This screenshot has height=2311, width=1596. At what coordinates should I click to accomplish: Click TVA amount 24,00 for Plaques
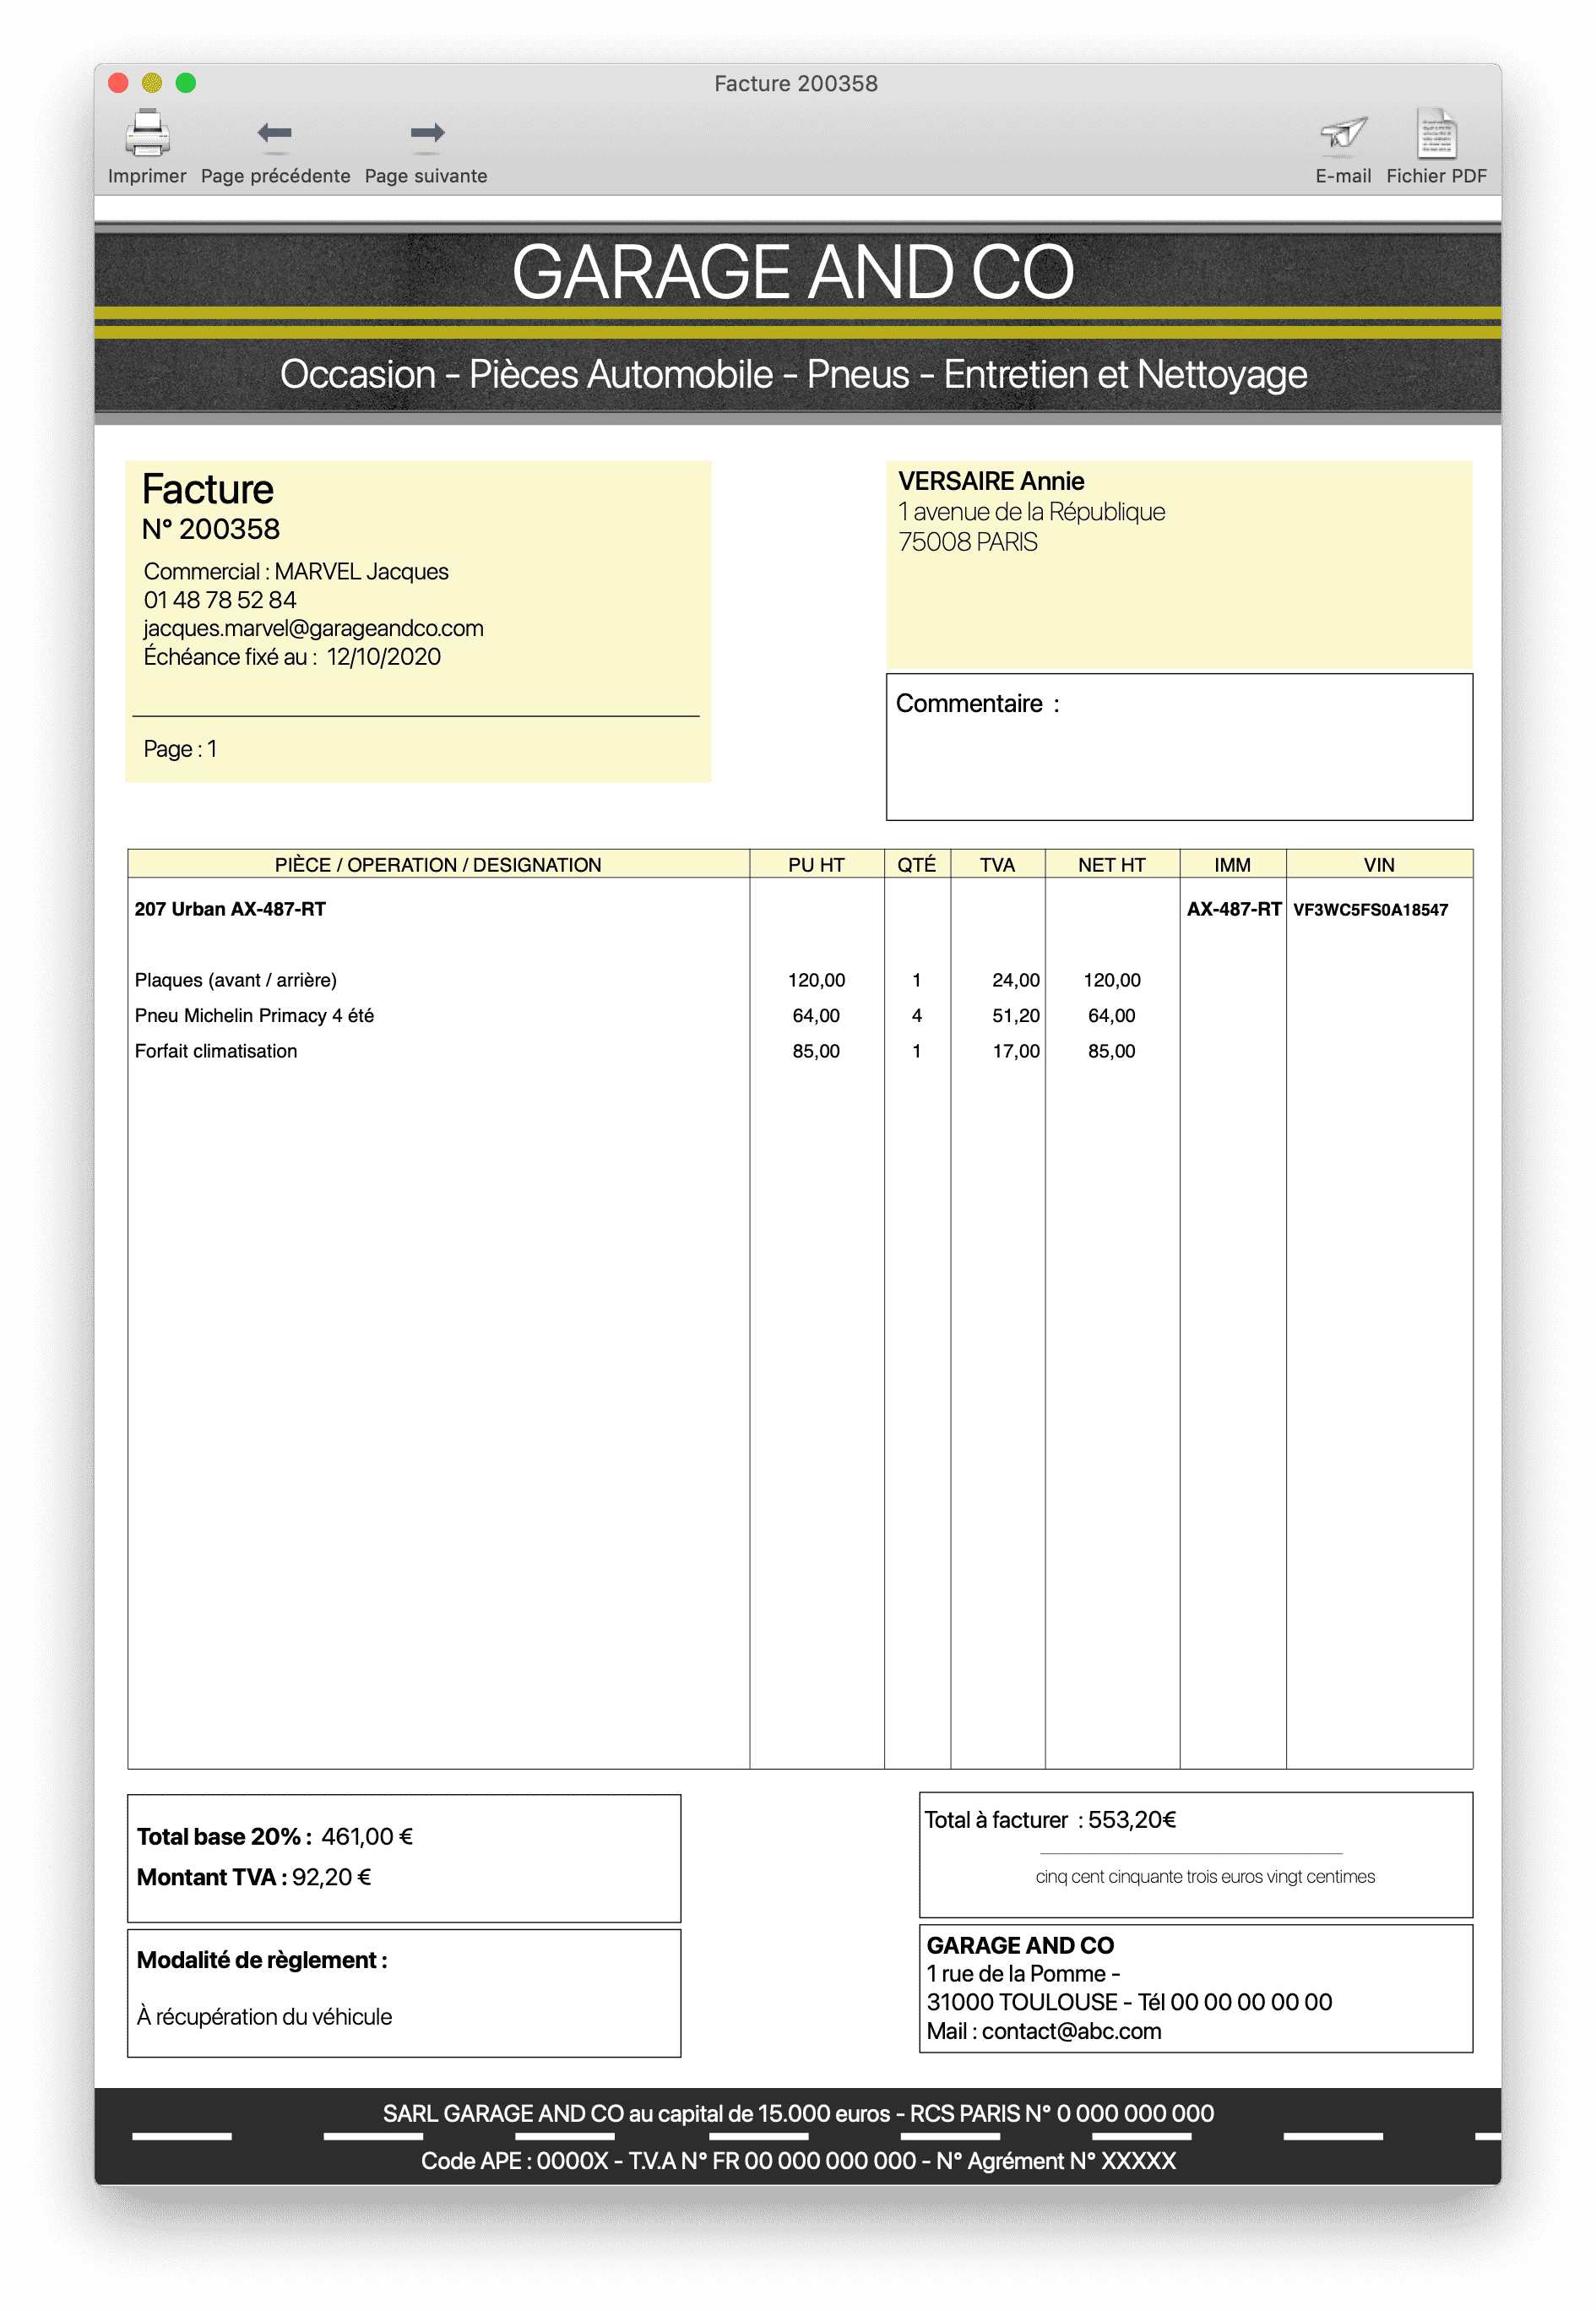[1015, 980]
